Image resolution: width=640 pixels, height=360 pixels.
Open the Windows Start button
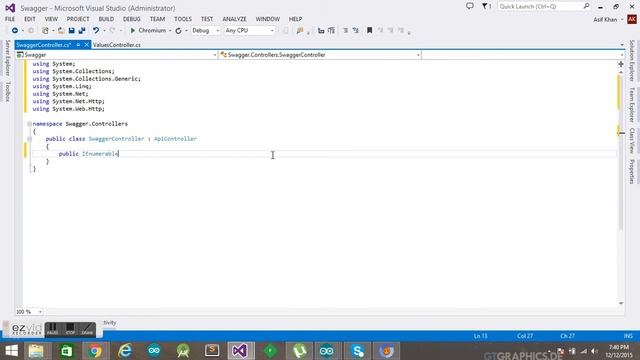11,351
